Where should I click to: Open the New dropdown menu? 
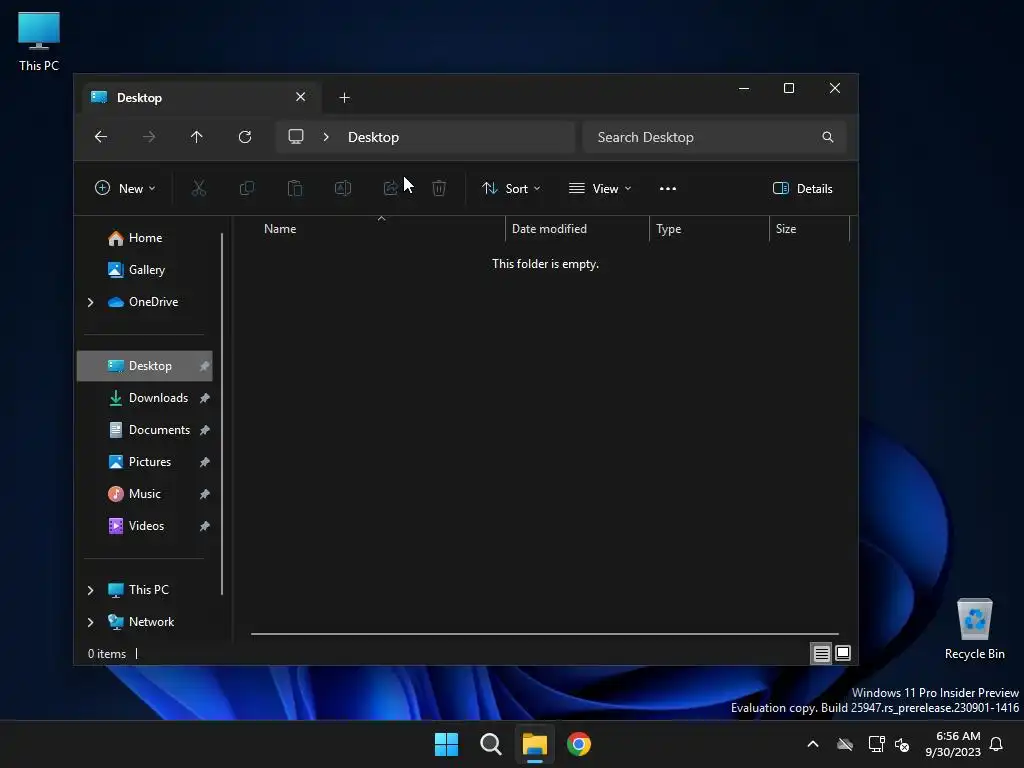click(125, 189)
